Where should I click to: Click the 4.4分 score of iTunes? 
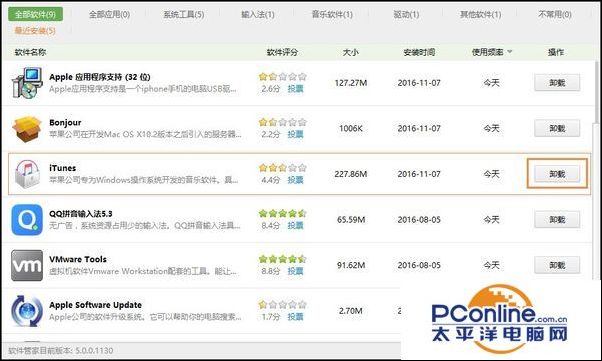coord(270,180)
